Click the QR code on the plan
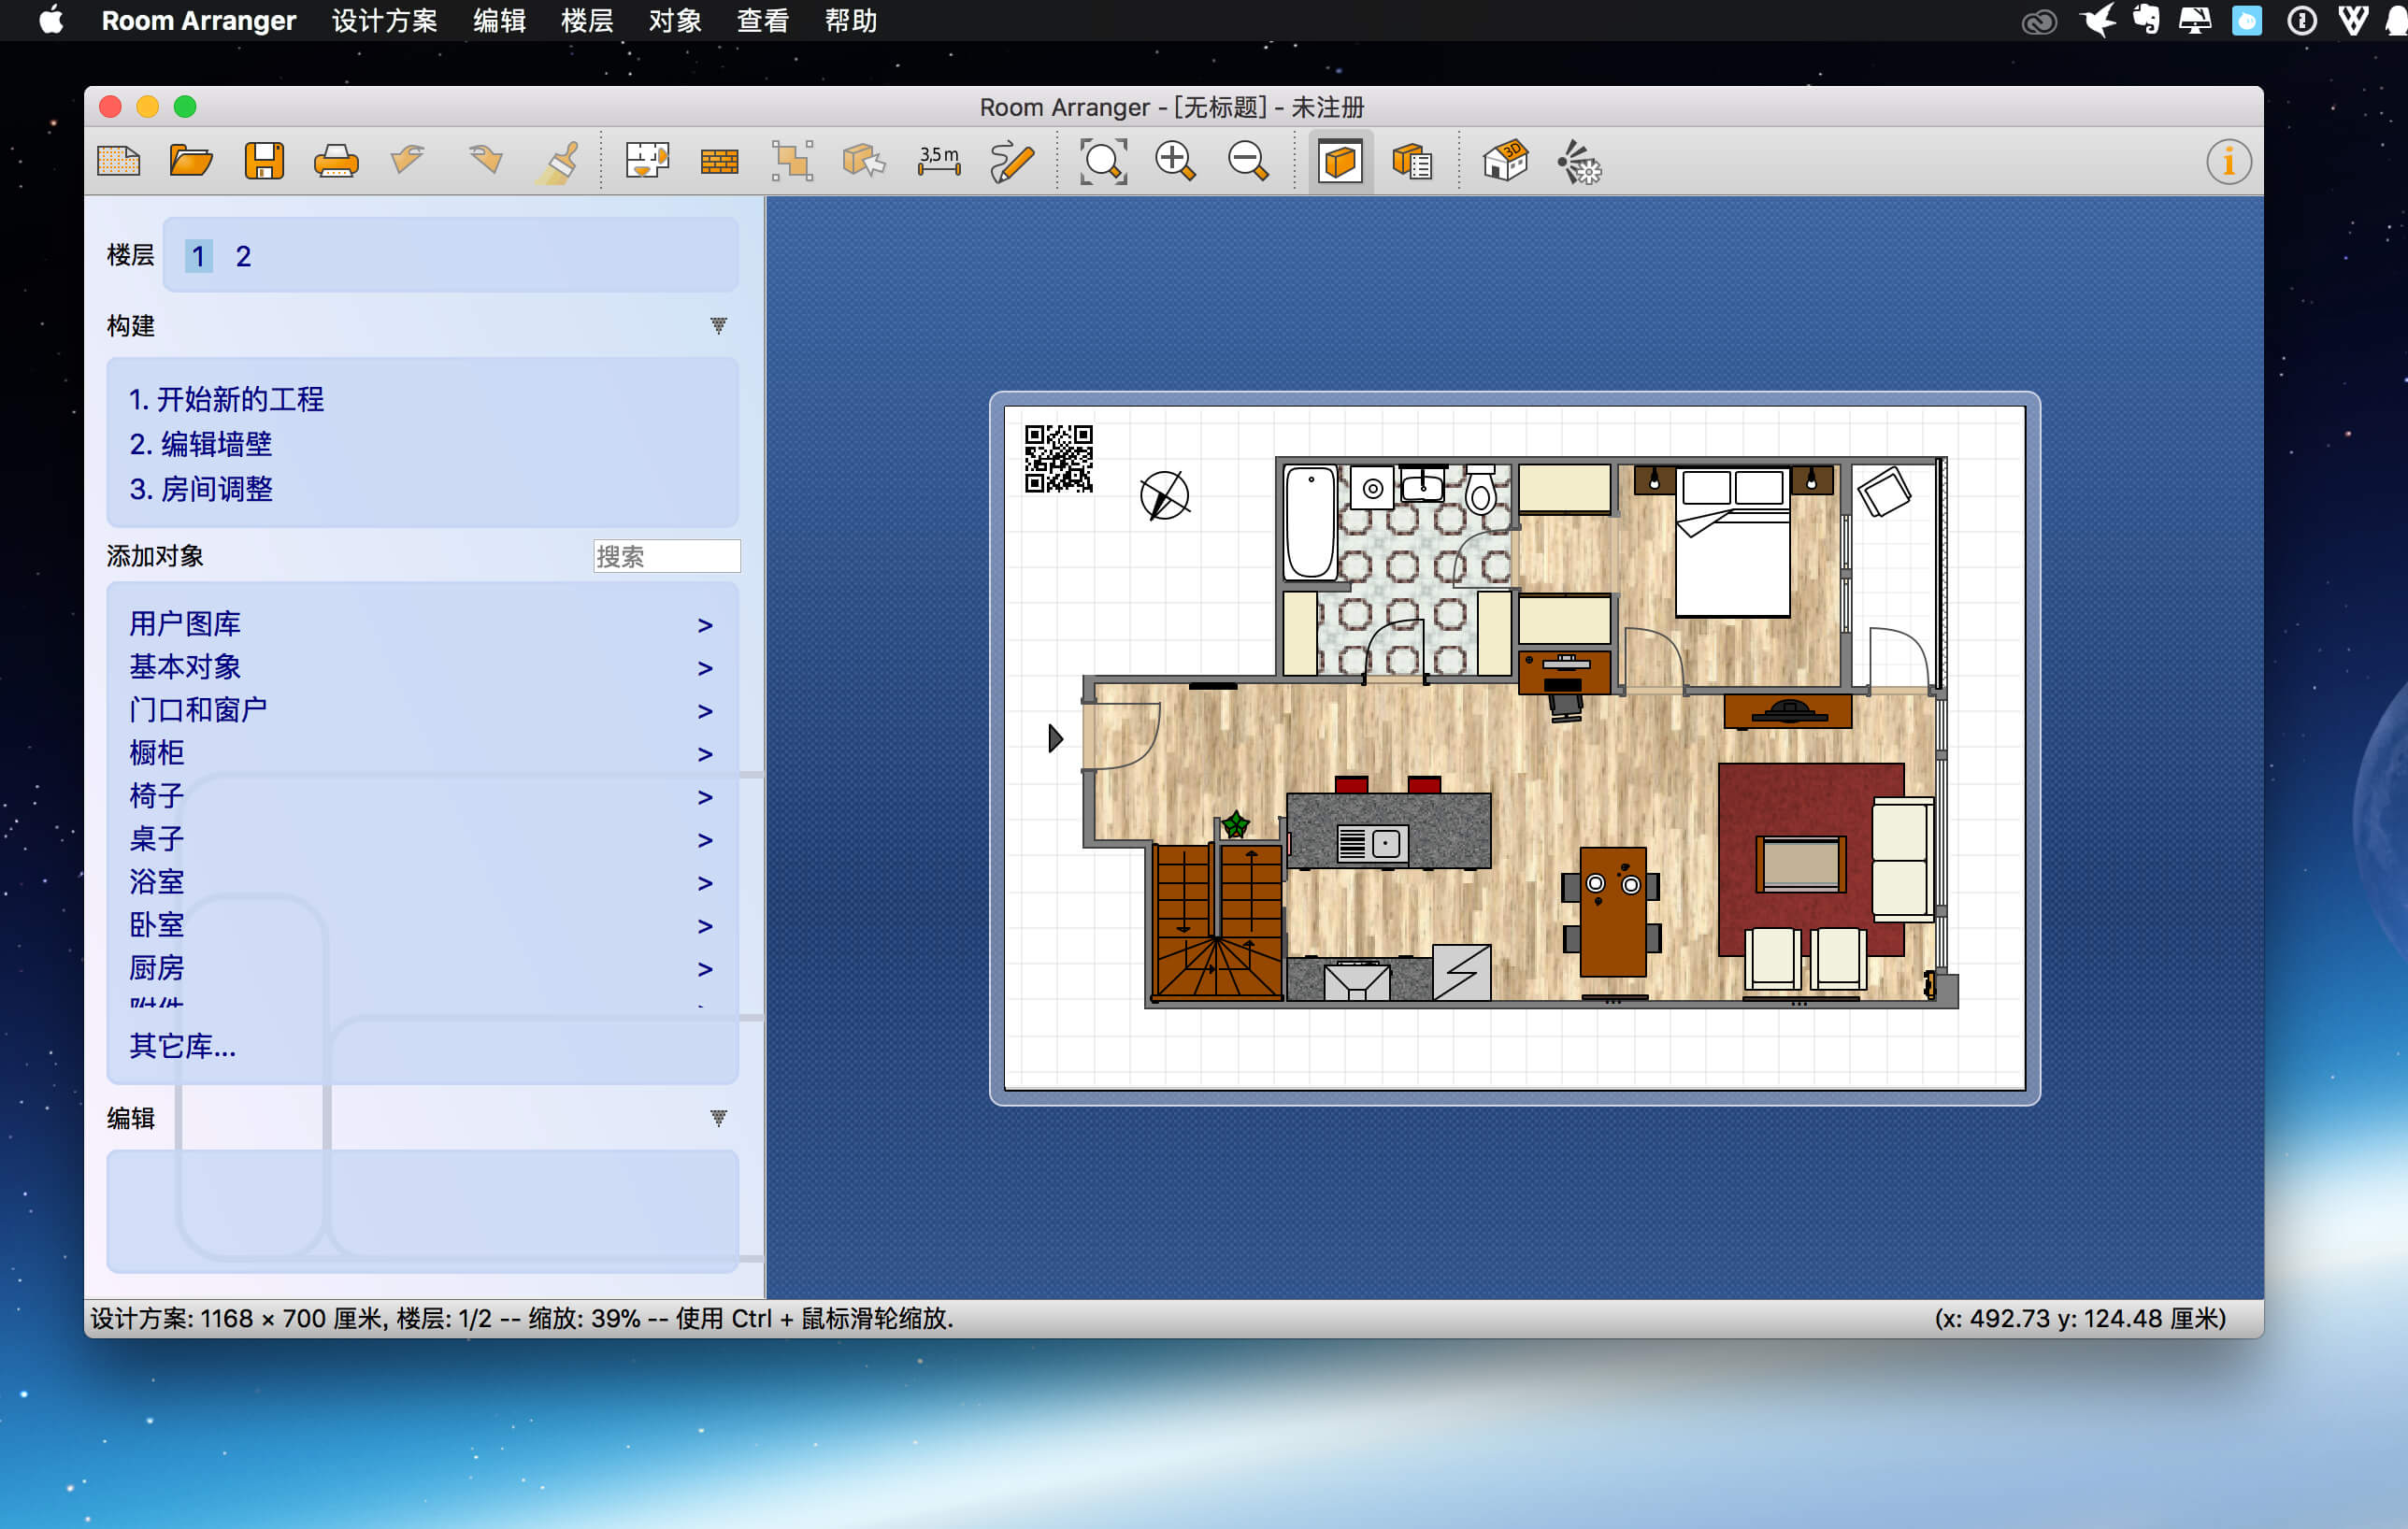Viewport: 2408px width, 1529px height. pyautogui.click(x=1058, y=459)
